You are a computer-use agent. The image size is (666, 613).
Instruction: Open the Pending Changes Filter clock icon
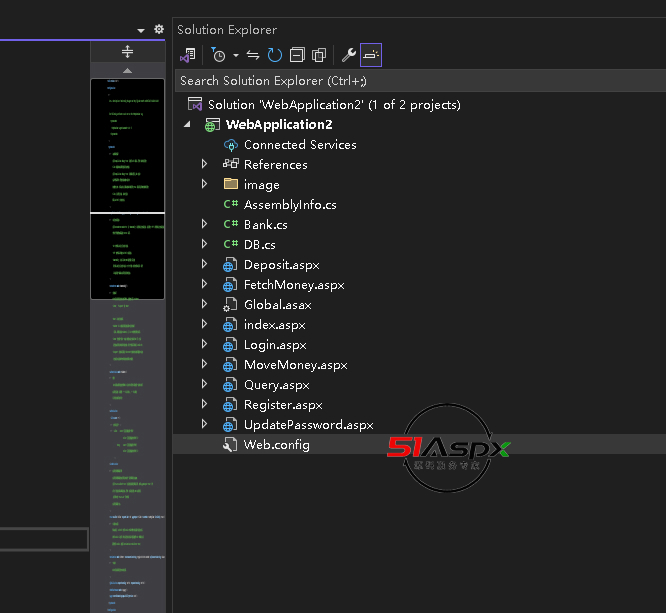(218, 55)
